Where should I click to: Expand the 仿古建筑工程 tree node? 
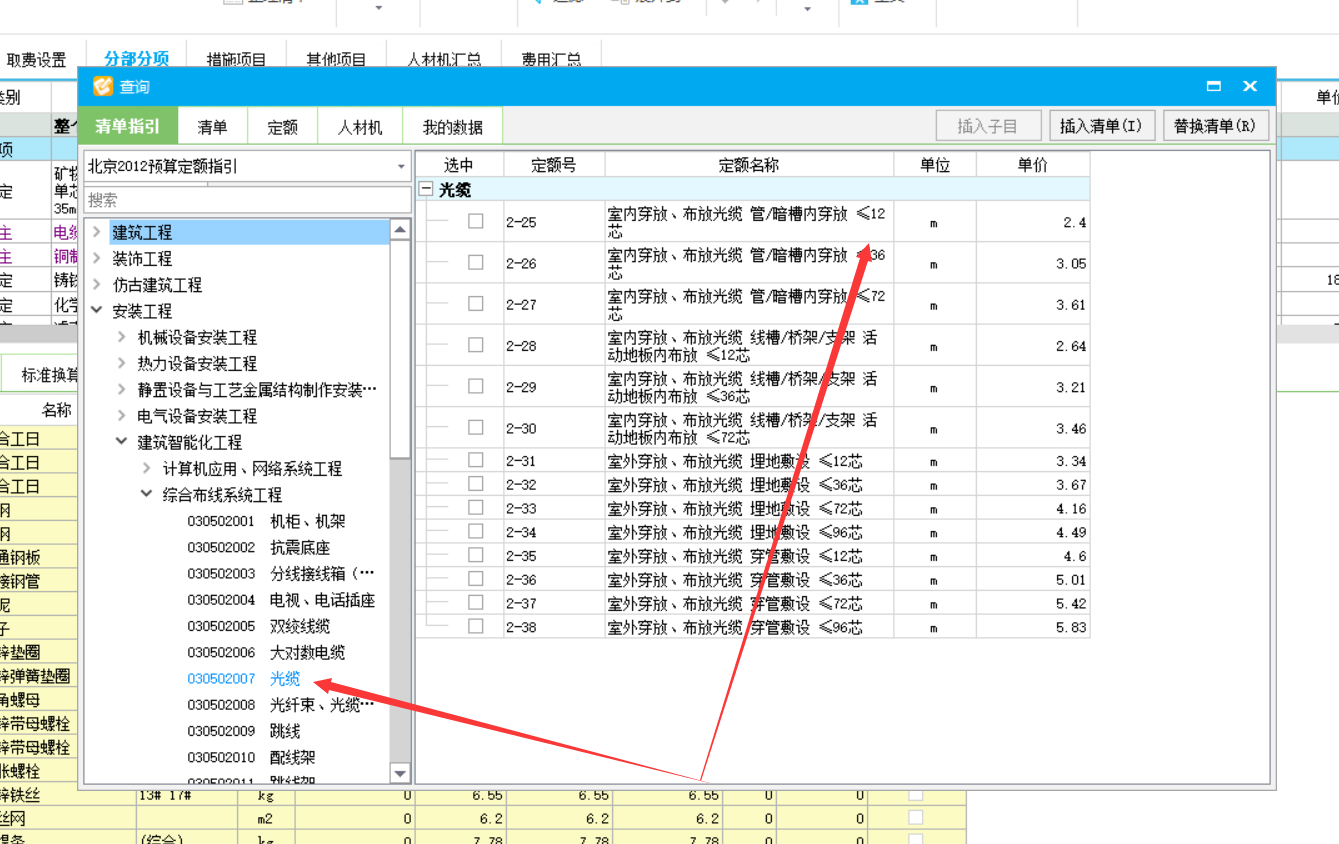tap(97, 284)
